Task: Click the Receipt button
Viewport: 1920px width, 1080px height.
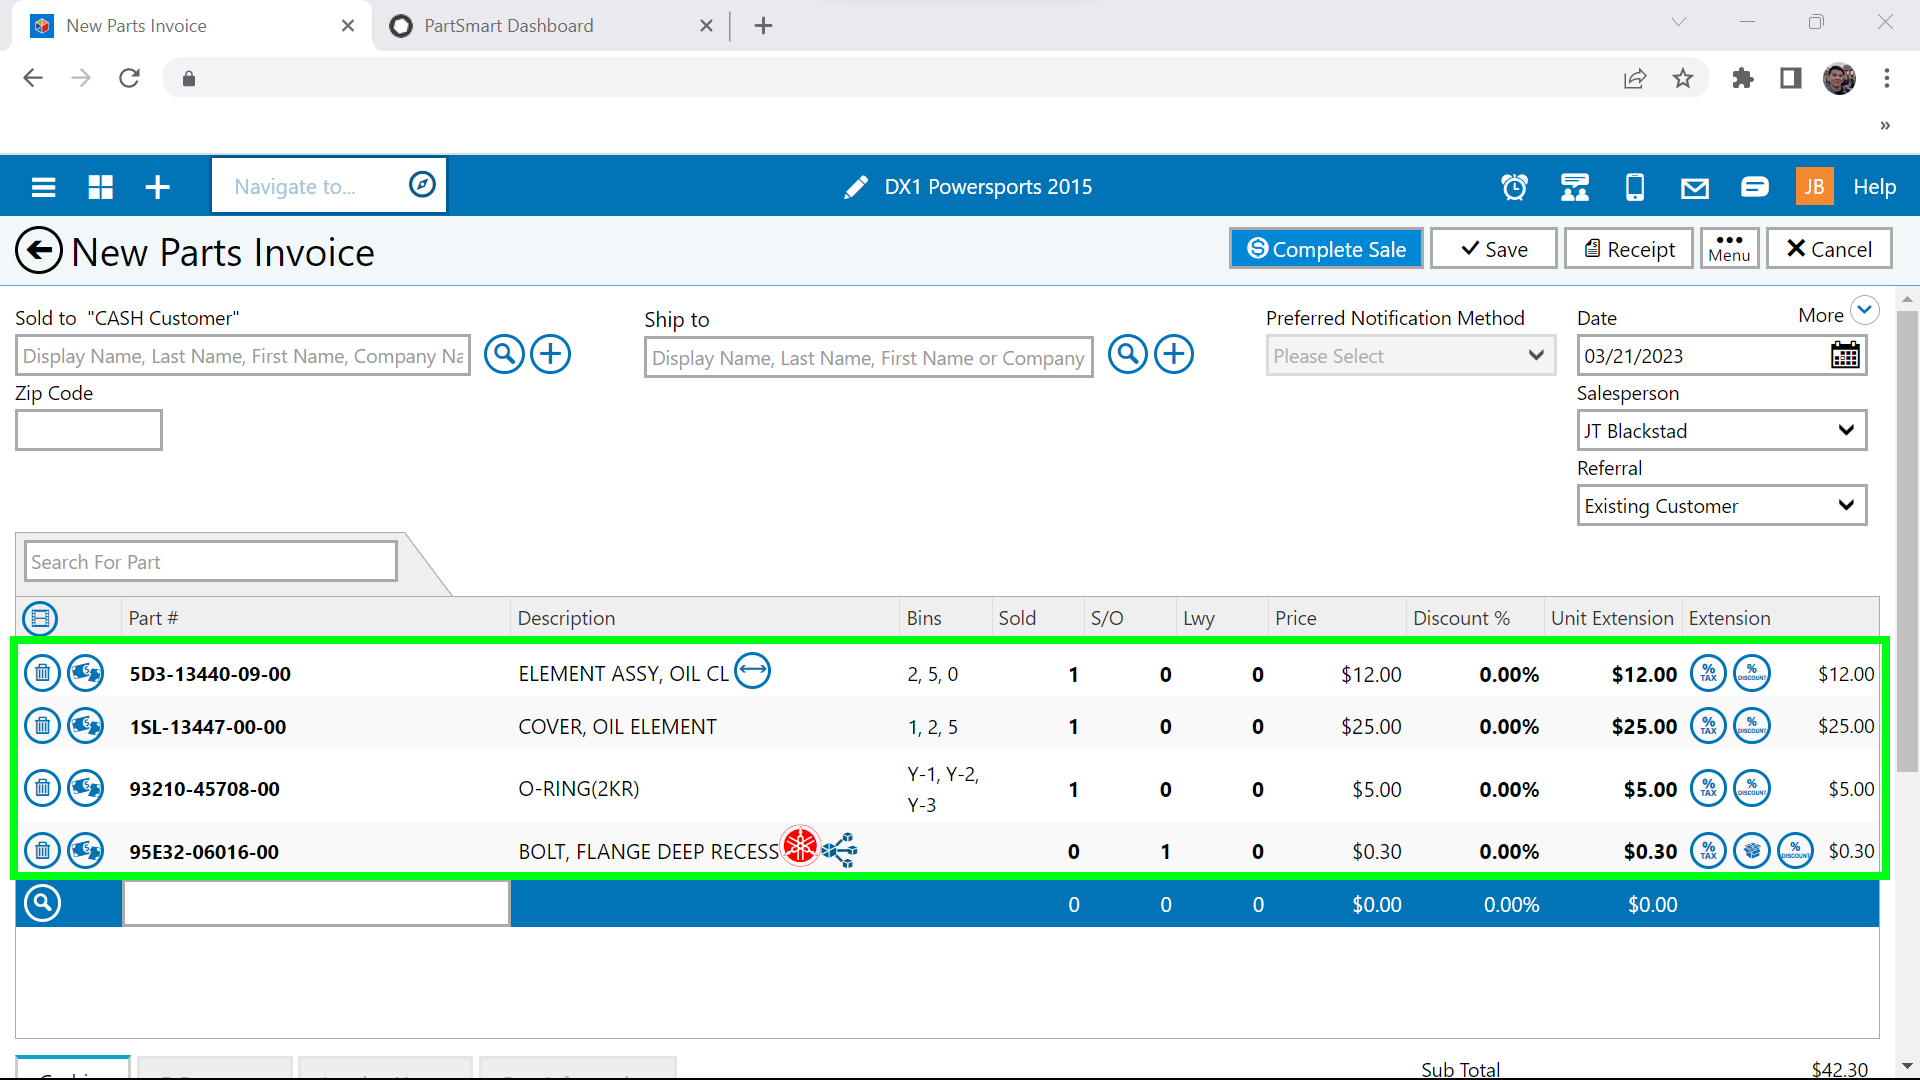Action: [1628, 249]
